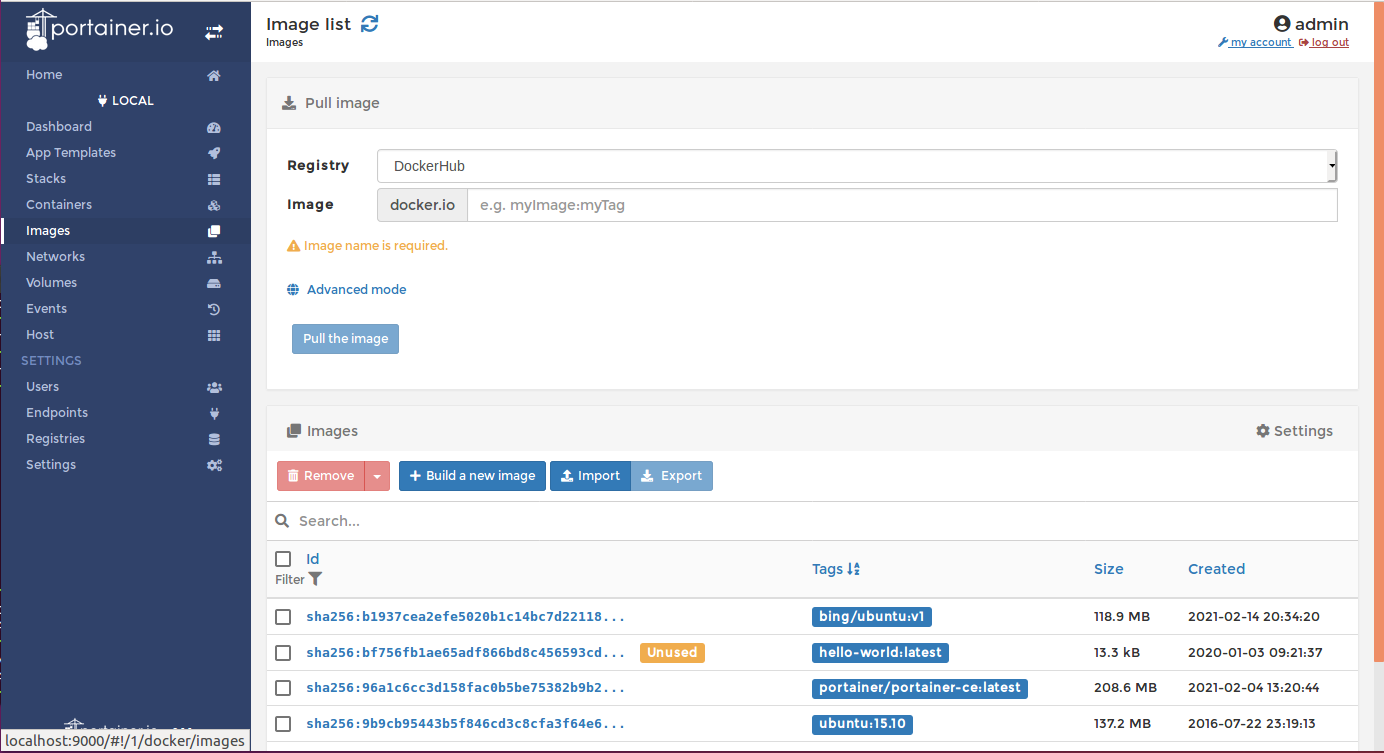Open Registries from the sidebar
This screenshot has height=753, width=1384.
[55, 438]
